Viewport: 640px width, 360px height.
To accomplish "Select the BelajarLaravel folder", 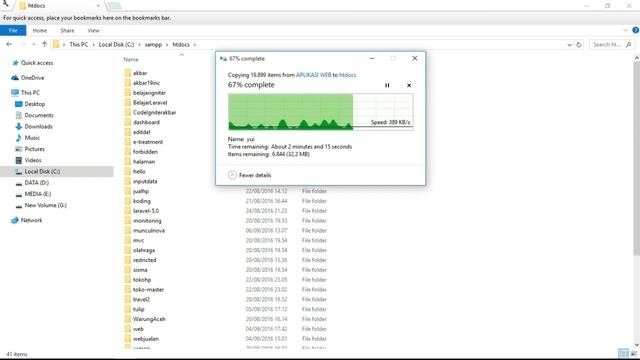I will coord(146,102).
